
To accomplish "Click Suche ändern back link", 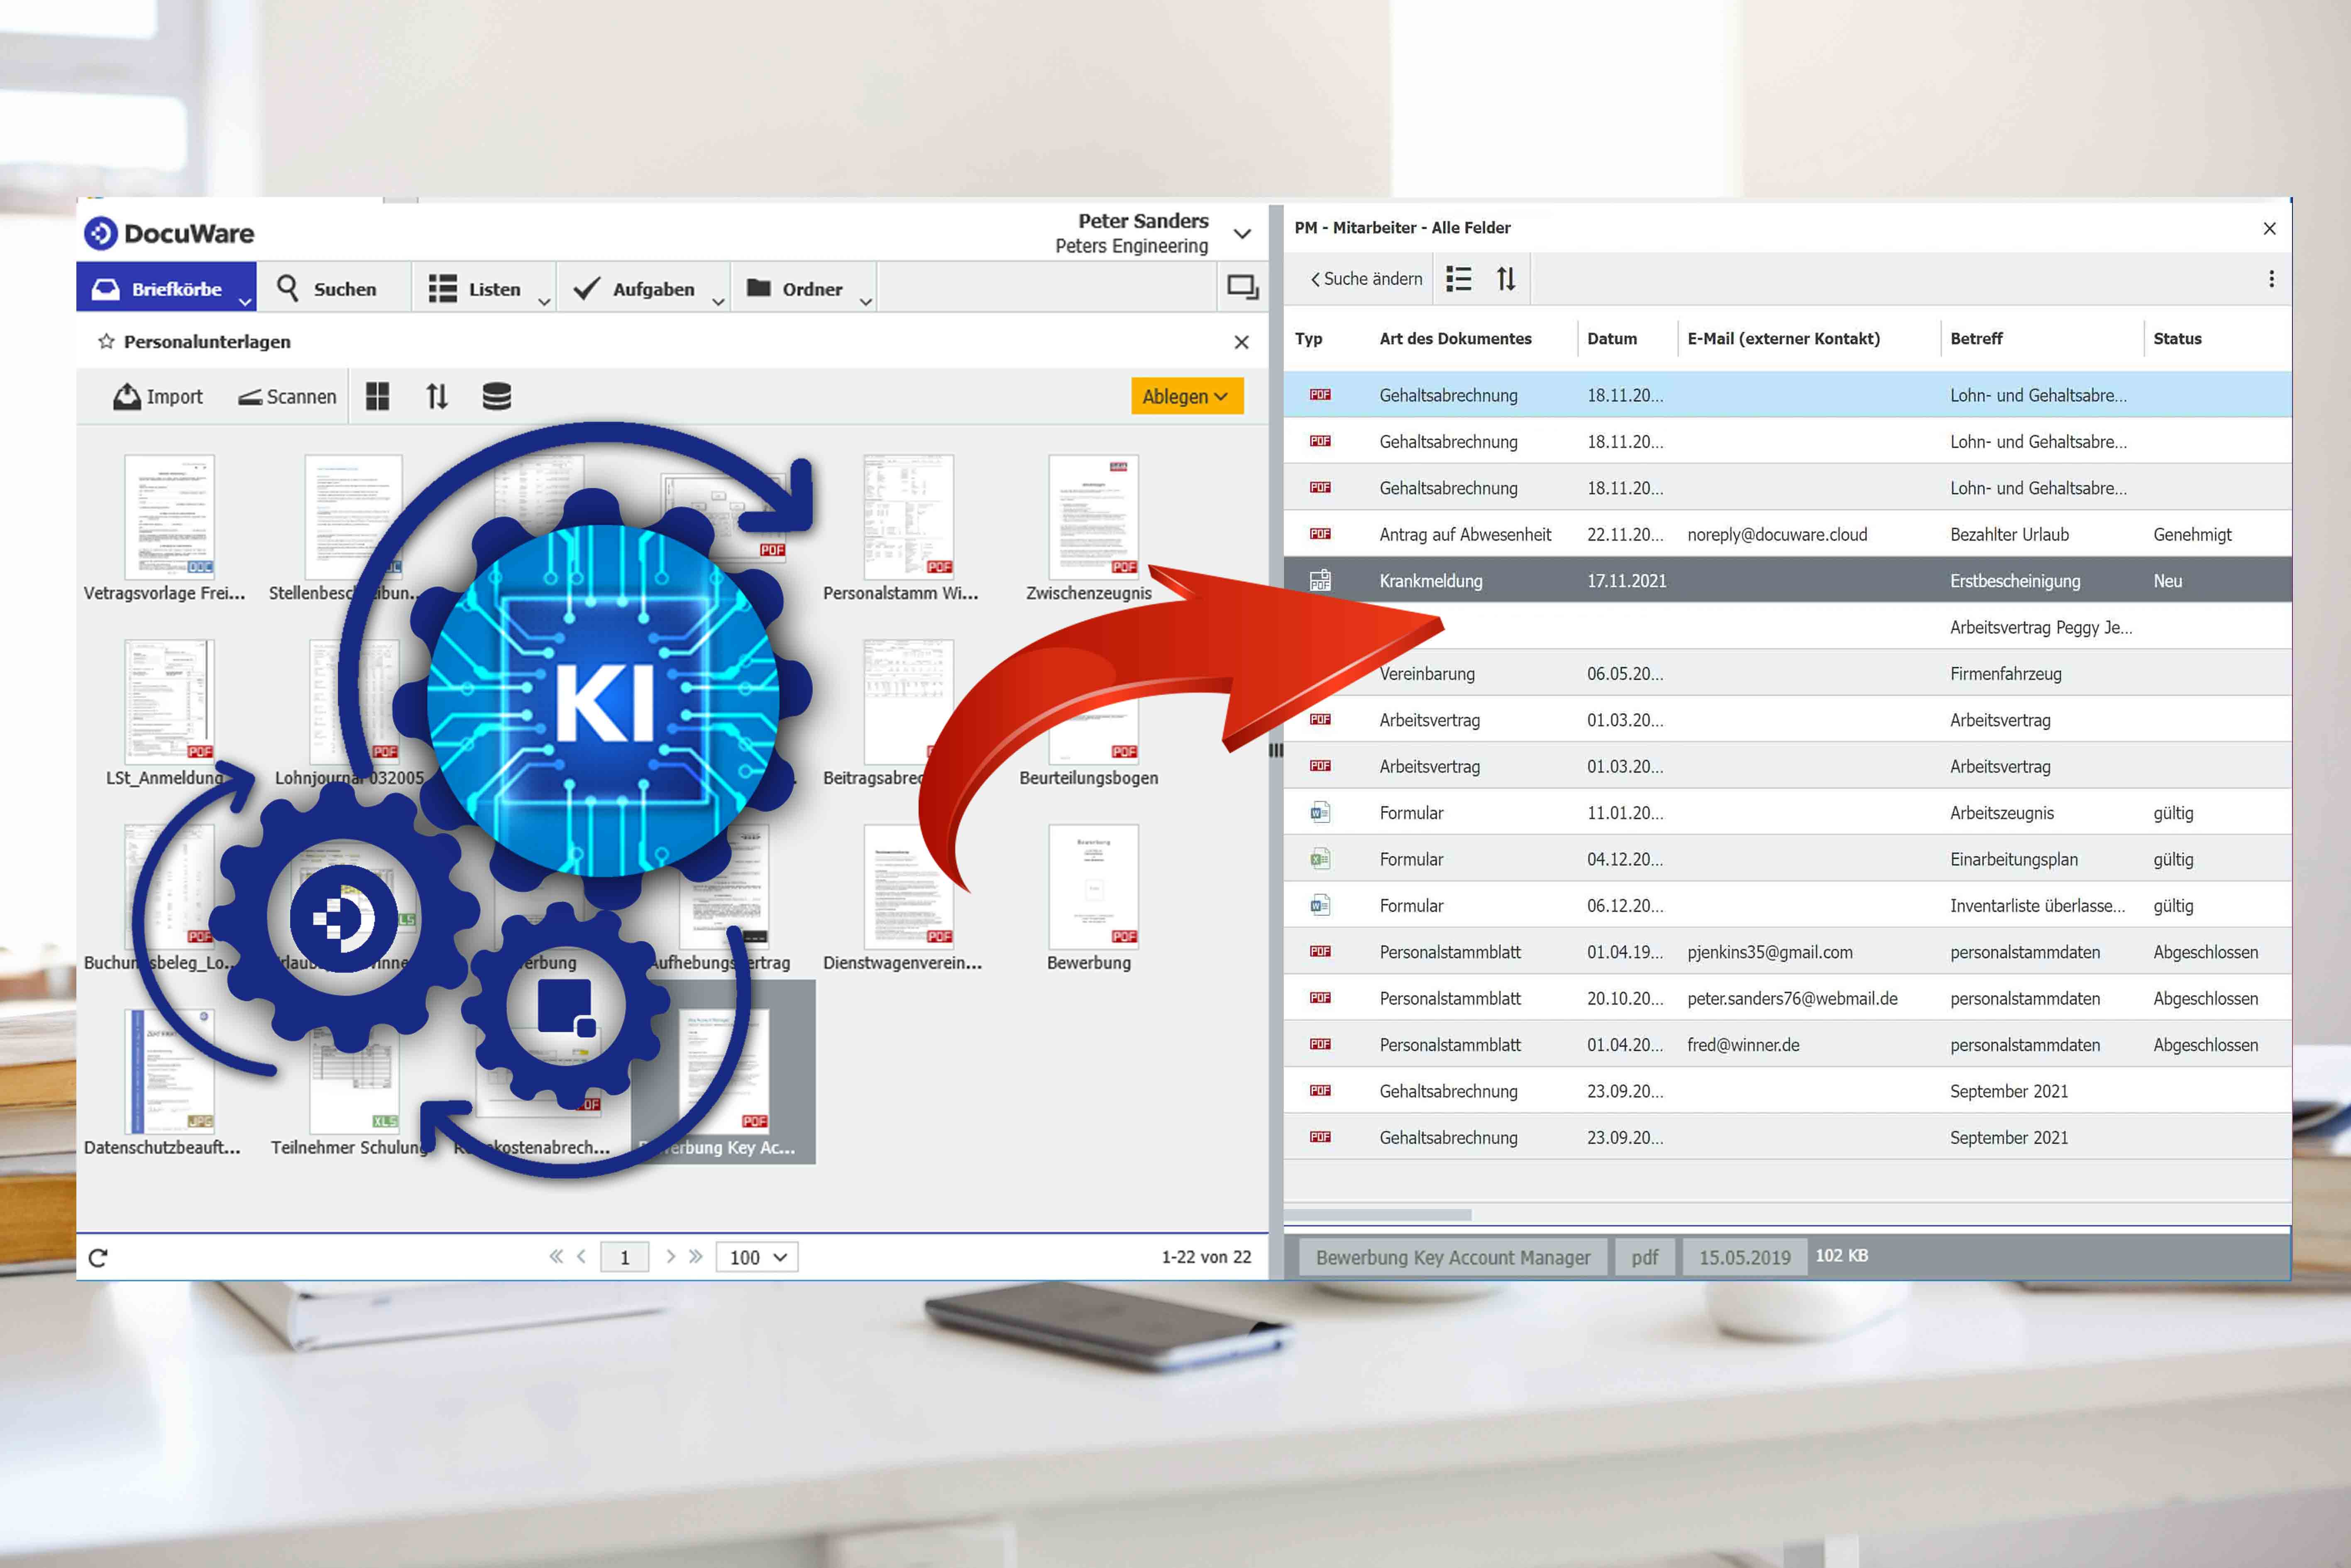I will [1366, 279].
